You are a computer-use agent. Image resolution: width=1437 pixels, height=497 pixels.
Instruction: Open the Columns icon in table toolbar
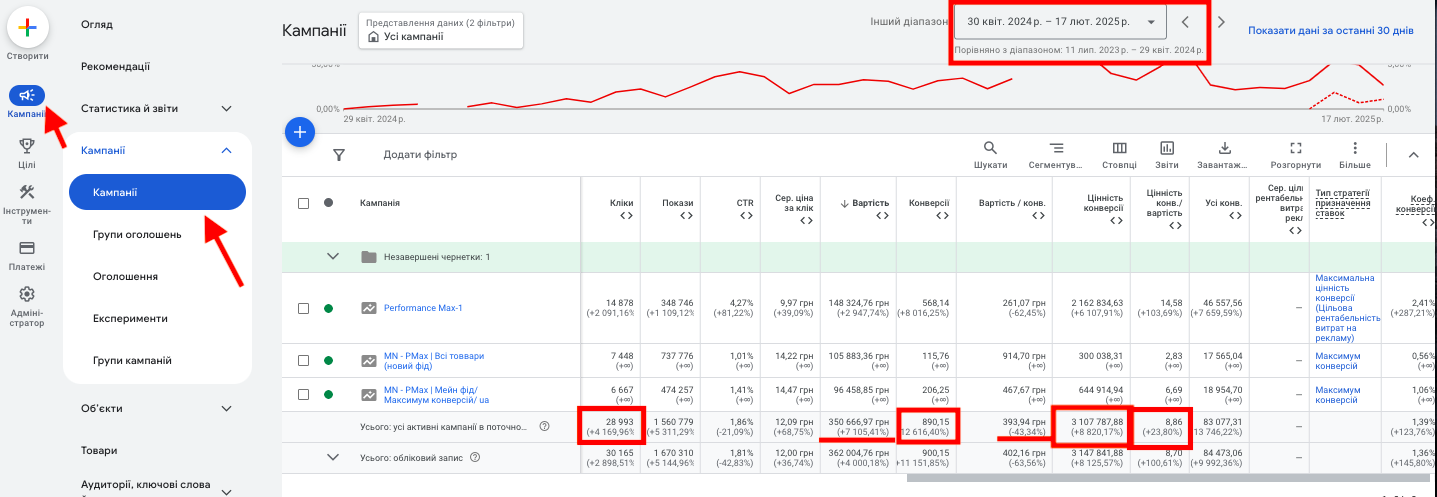pos(1119,148)
